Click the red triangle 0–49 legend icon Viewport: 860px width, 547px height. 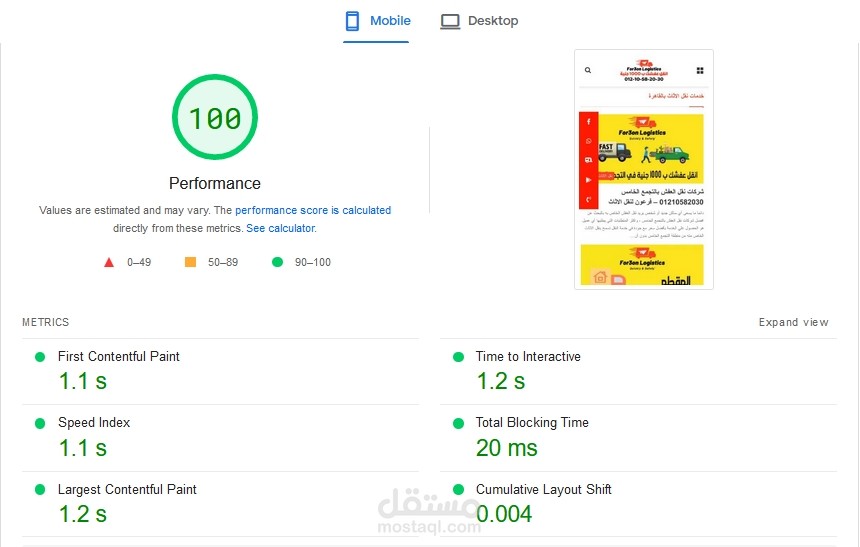point(109,262)
